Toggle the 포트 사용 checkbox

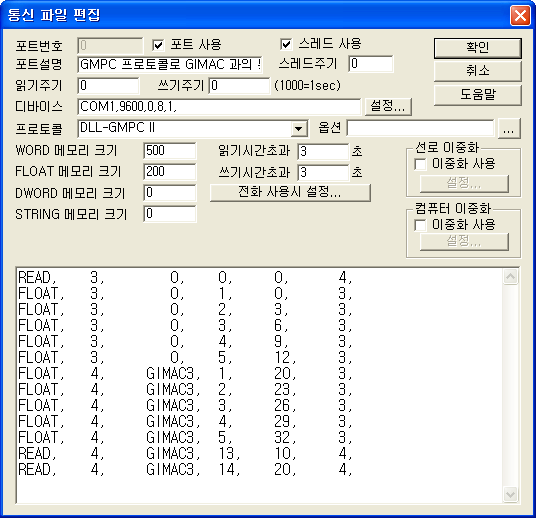158,45
